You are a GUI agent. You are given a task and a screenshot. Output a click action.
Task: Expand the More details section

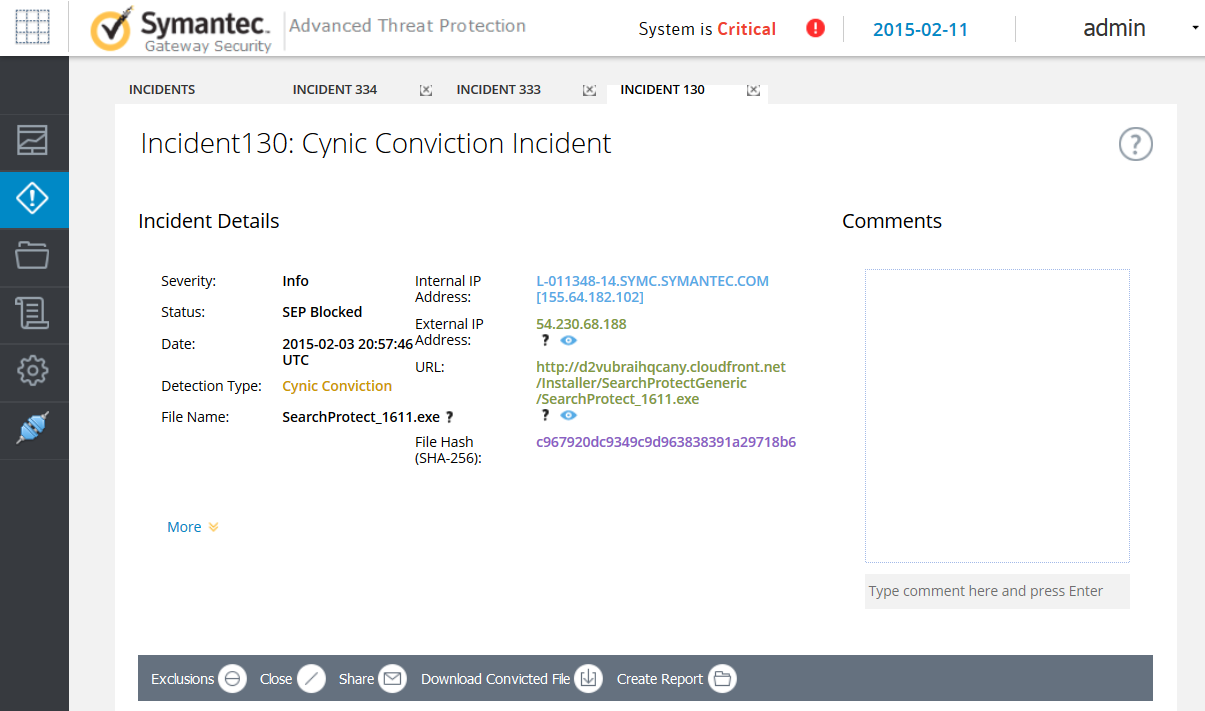pyautogui.click(x=193, y=527)
